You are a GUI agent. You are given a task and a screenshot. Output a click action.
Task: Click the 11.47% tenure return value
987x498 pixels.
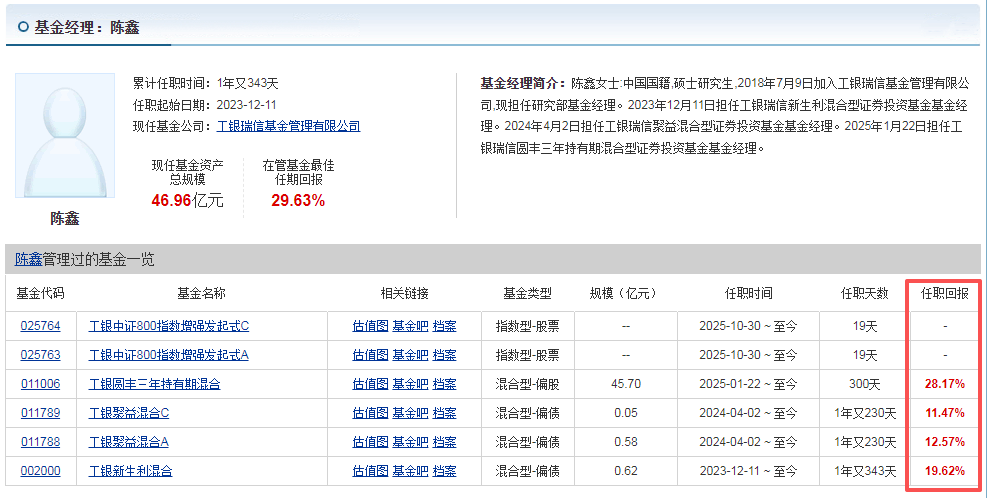coord(944,413)
